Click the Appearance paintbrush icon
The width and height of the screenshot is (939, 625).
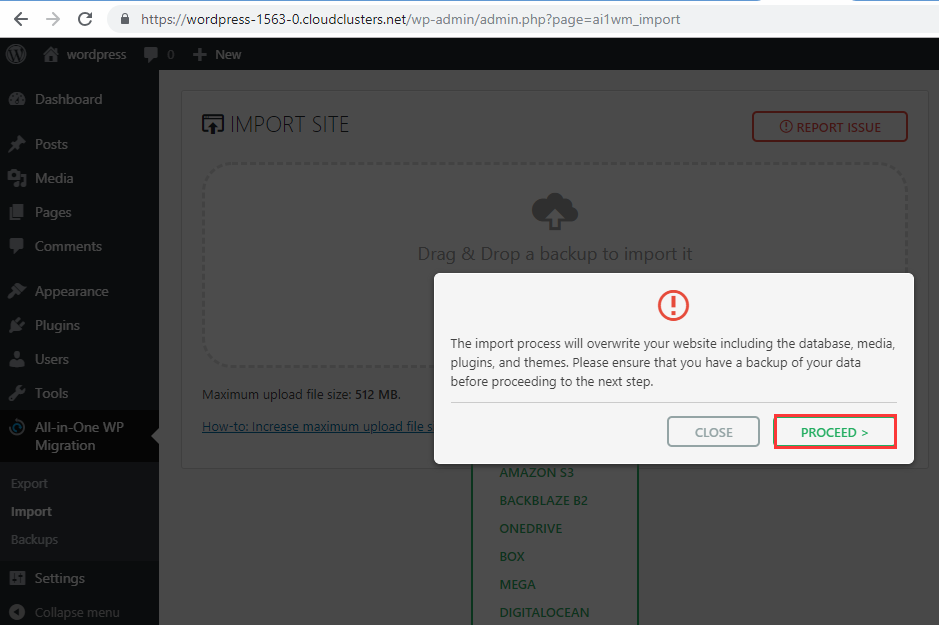pyautogui.click(x=17, y=292)
